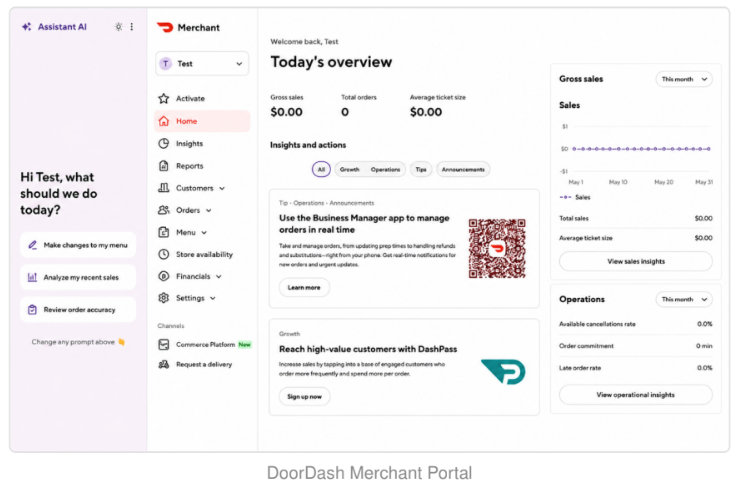Click Analyze my recent sales prompt
The image size is (738, 490).
tap(78, 277)
